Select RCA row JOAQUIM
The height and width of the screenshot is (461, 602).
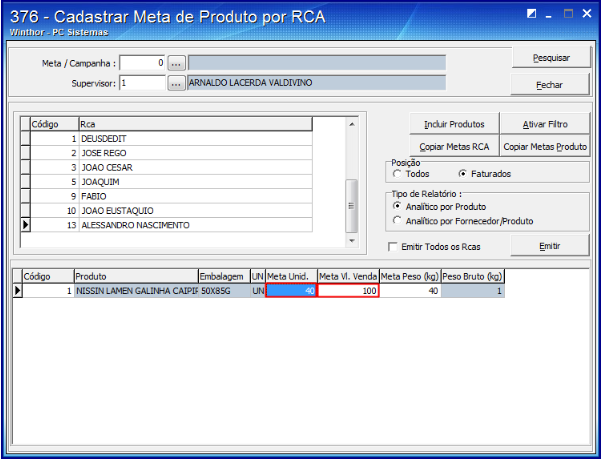(167, 182)
